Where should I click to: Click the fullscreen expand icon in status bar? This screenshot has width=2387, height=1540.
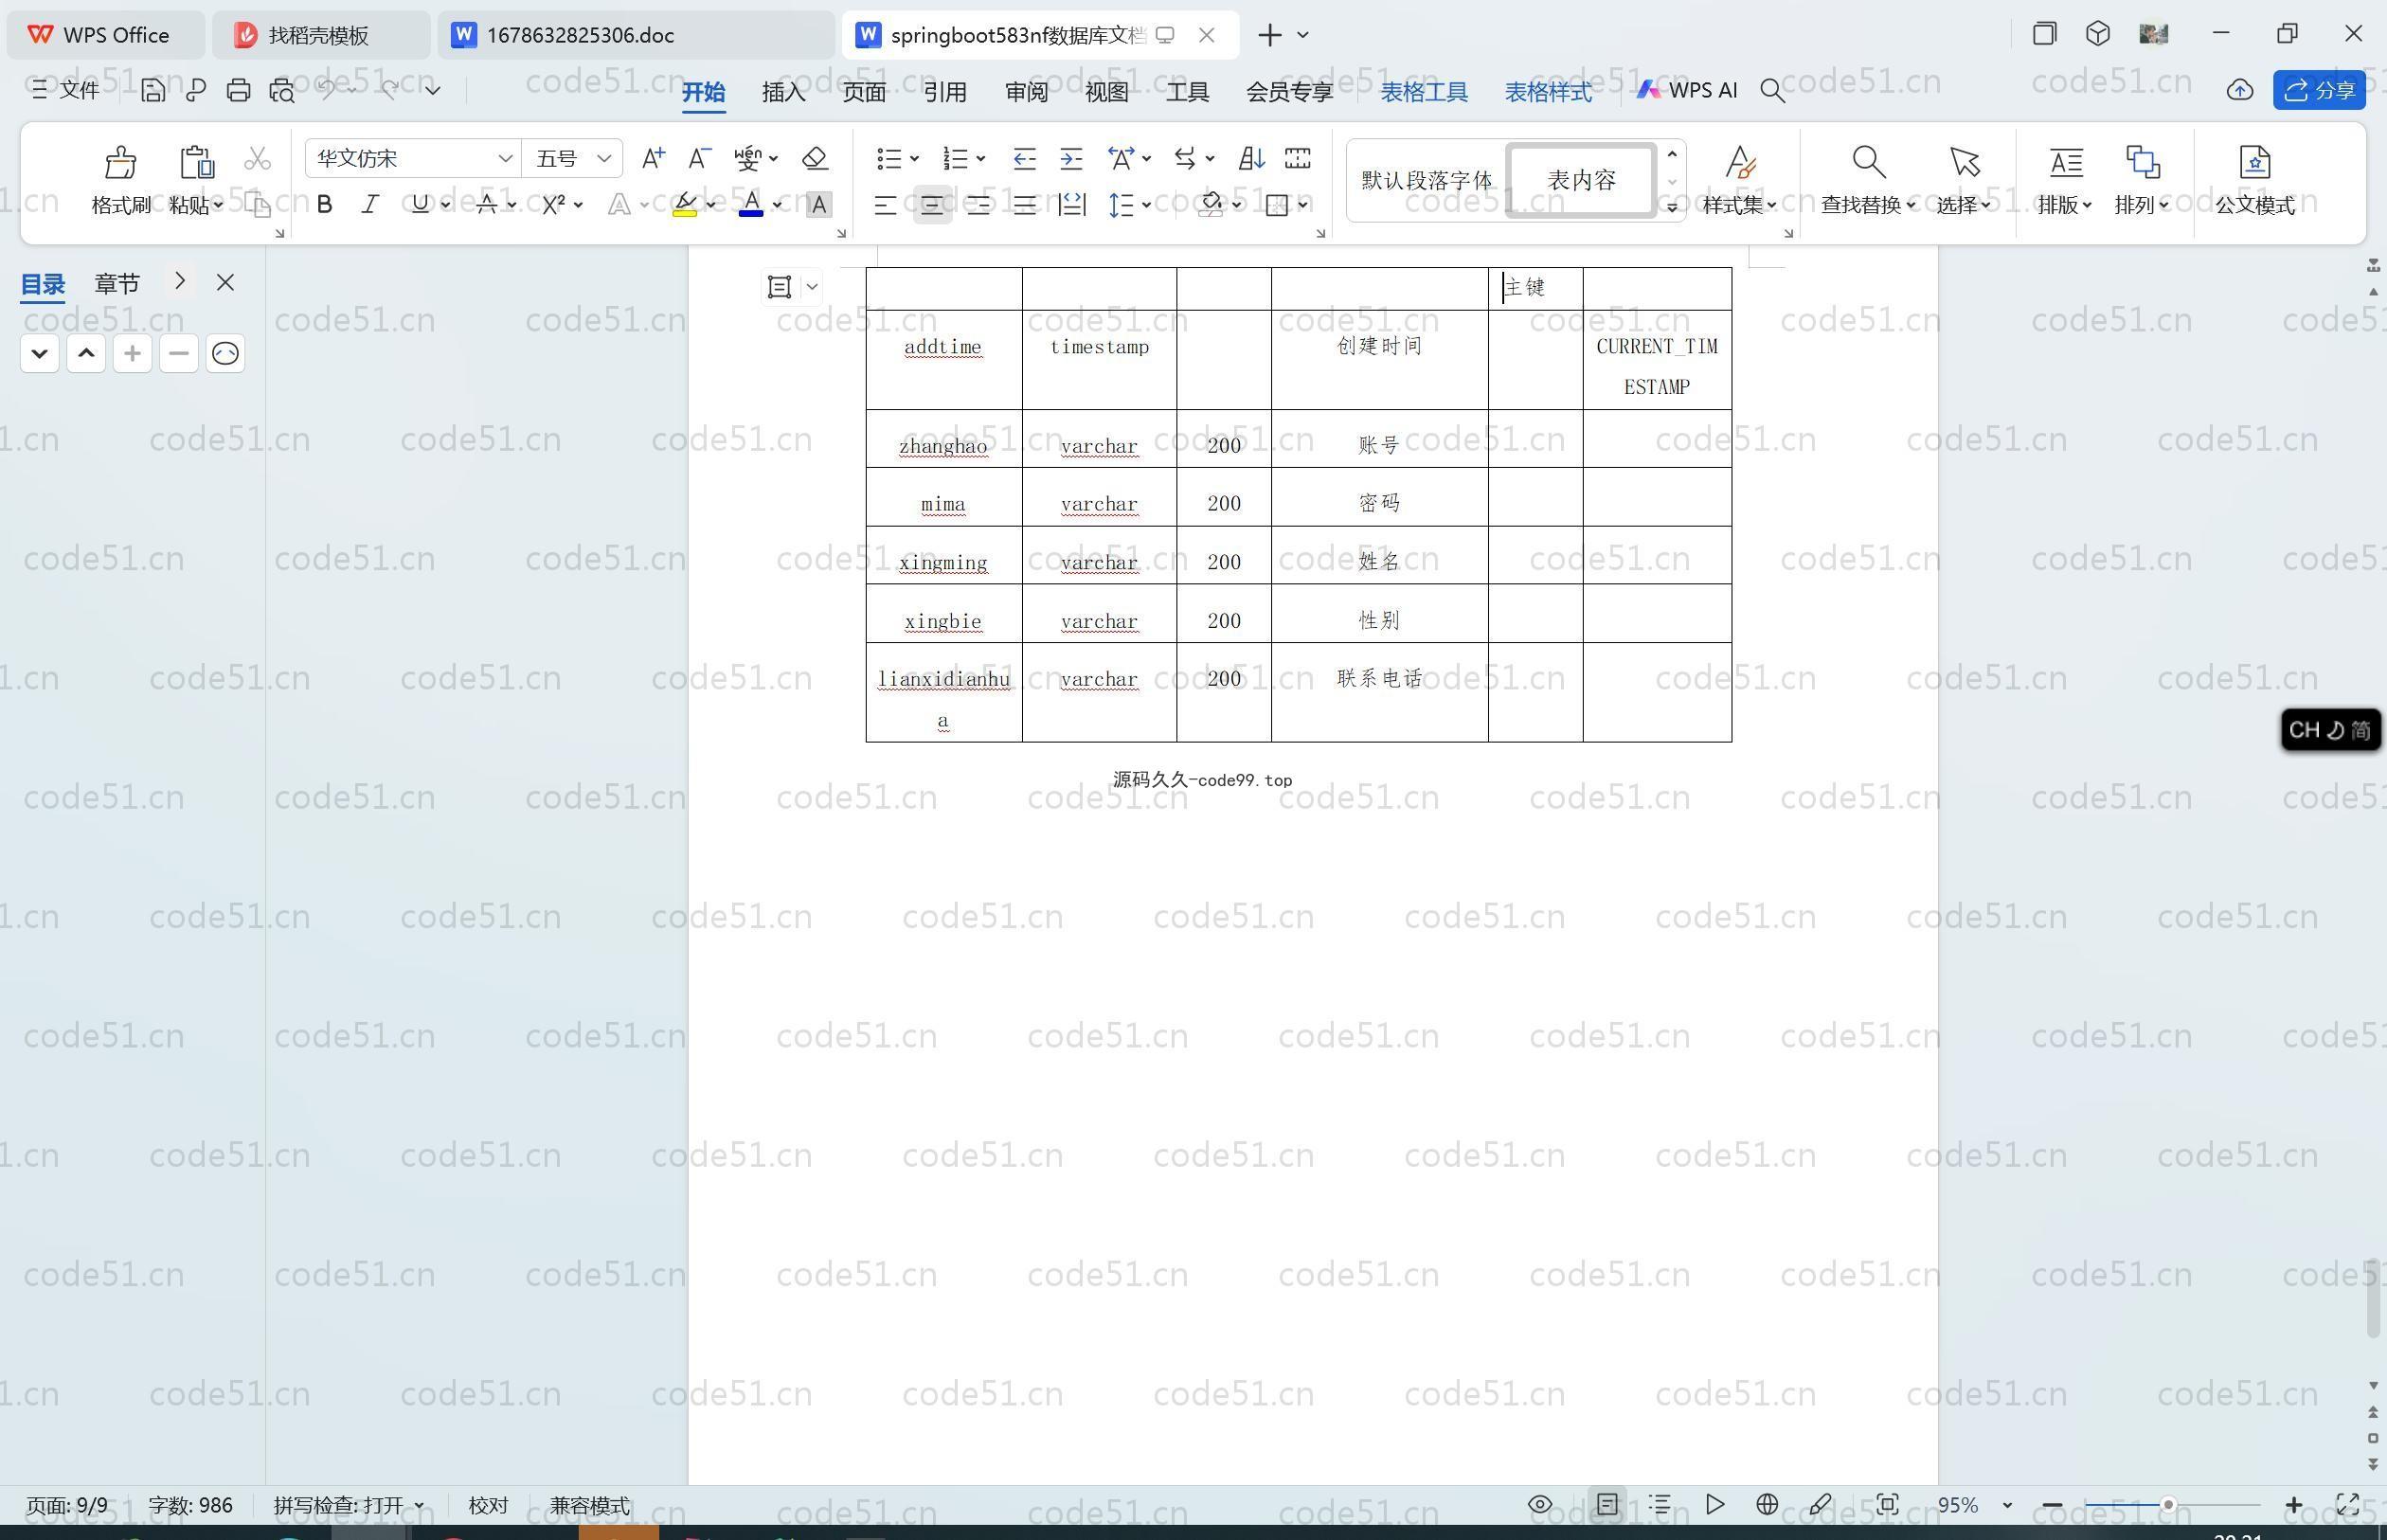2347,1504
